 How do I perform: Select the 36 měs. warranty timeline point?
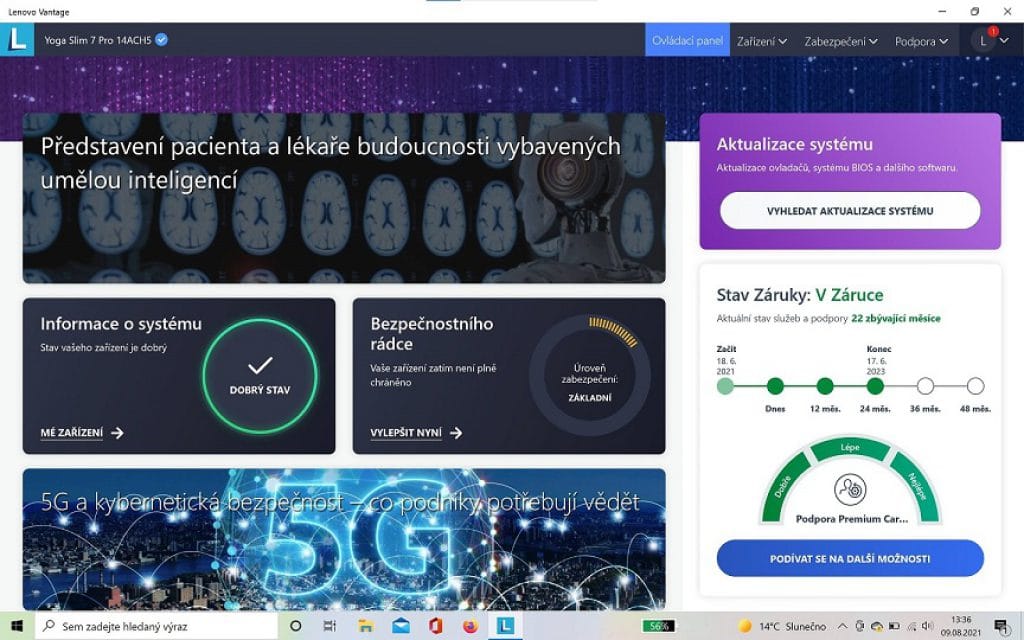925,386
